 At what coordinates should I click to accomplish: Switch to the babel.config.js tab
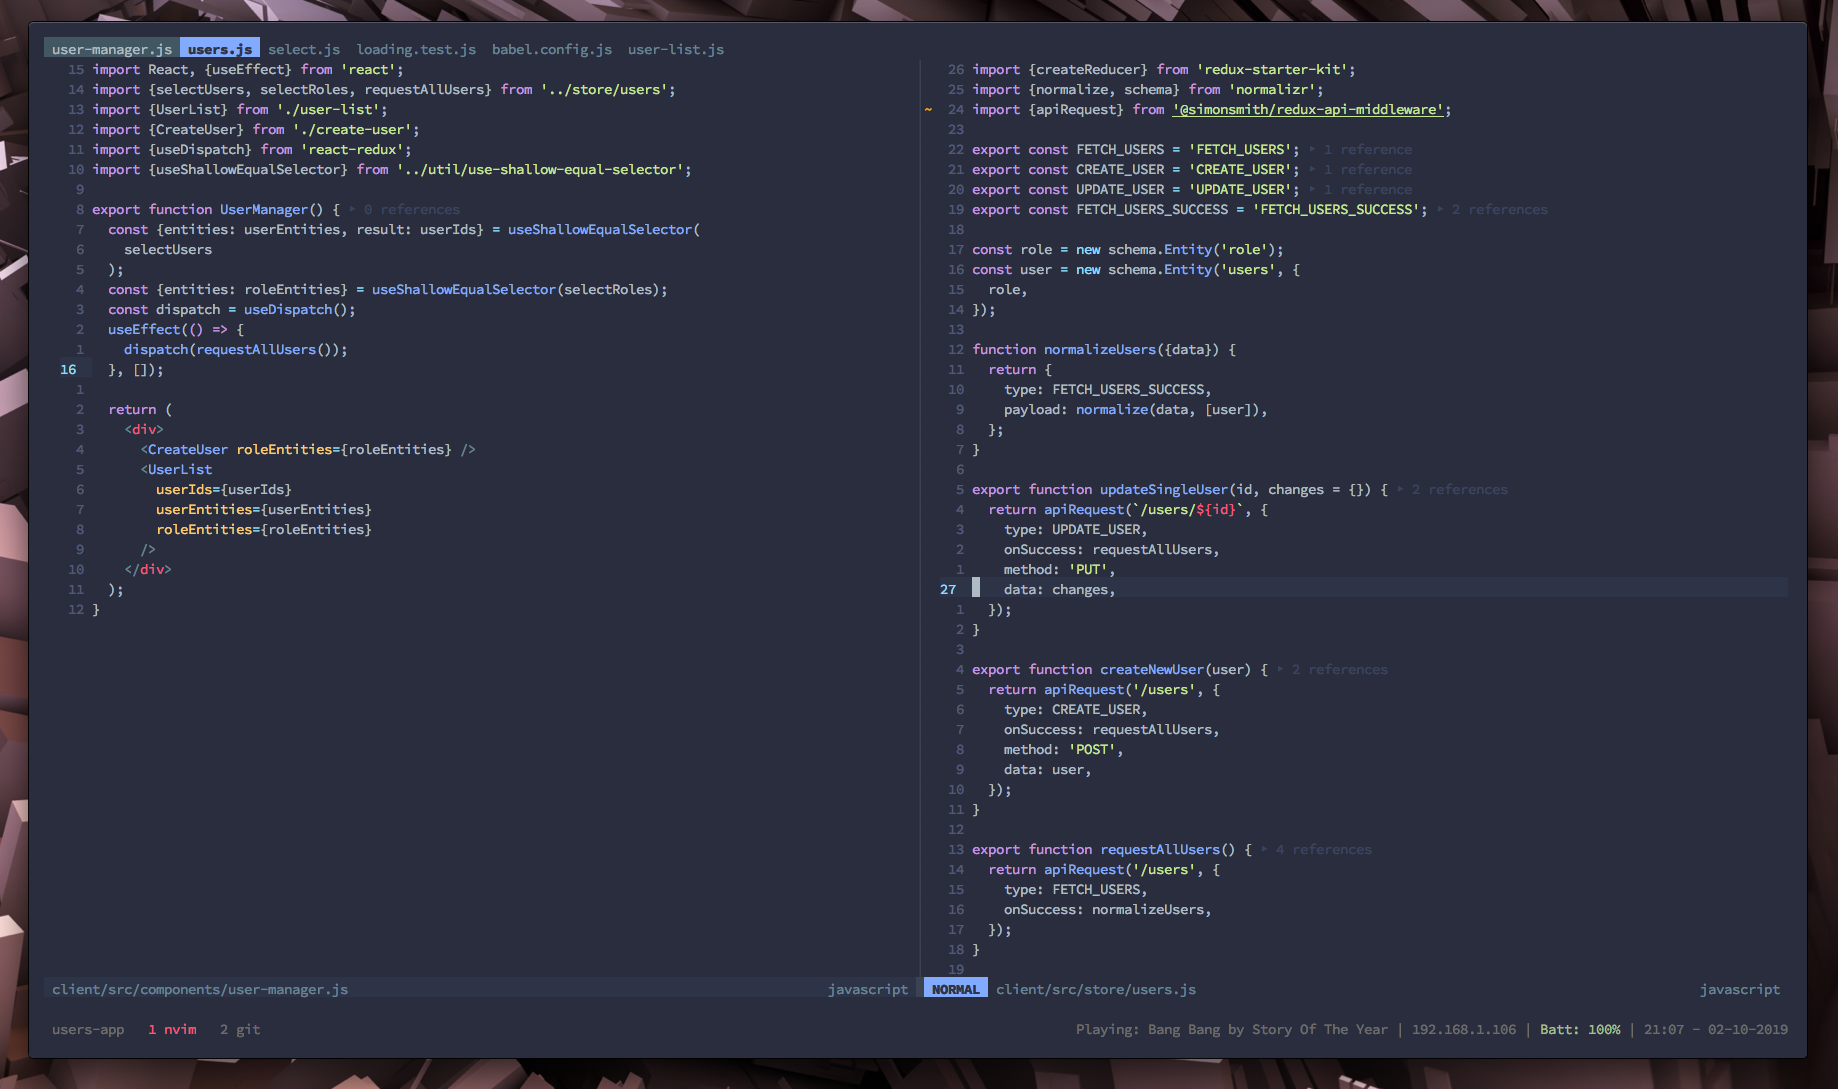click(x=551, y=48)
